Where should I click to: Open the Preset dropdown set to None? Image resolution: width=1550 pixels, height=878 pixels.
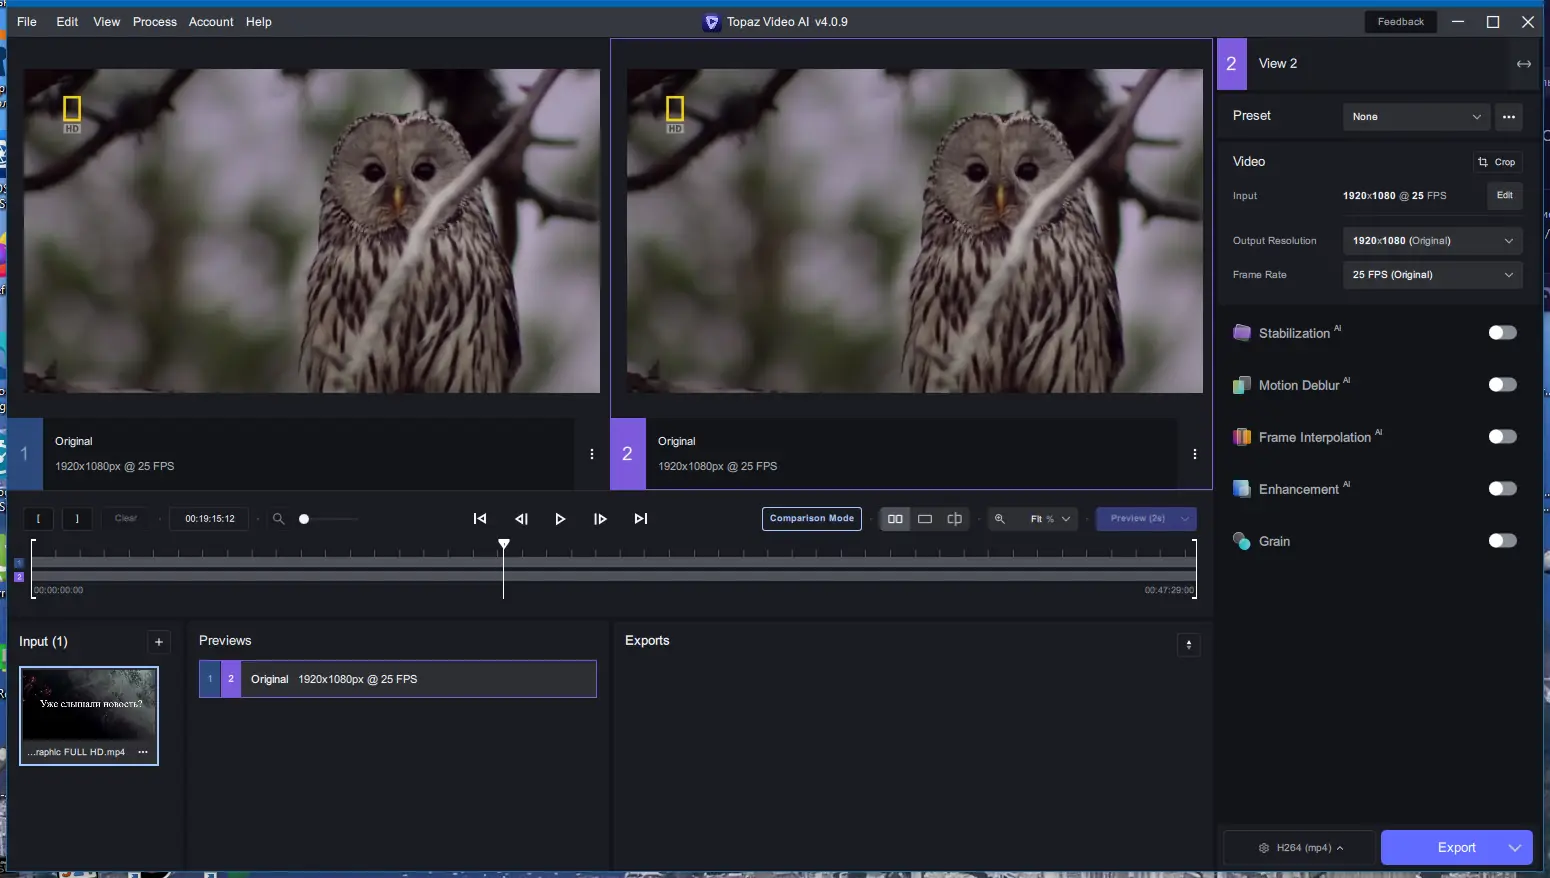1416,117
